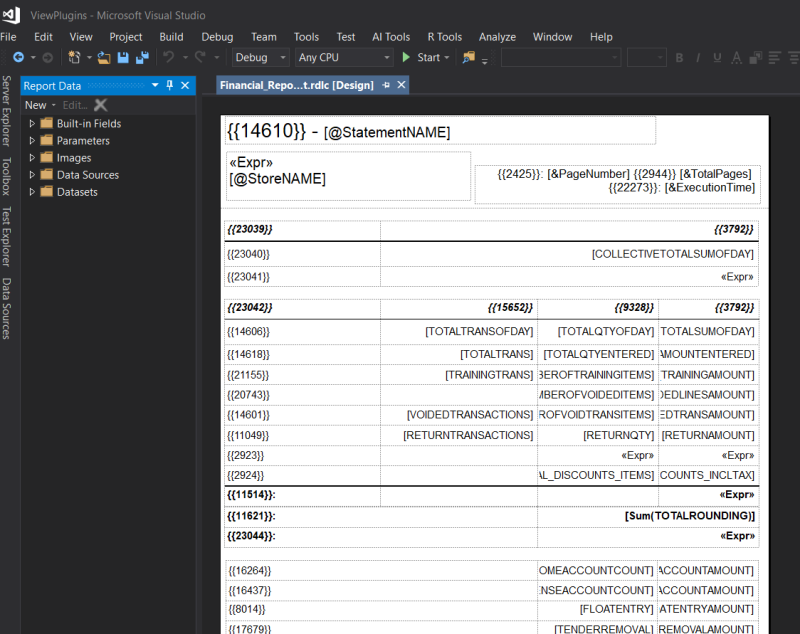Screen dimensions: 800x634
Task: Click the font name combo box
Action: coord(561,58)
